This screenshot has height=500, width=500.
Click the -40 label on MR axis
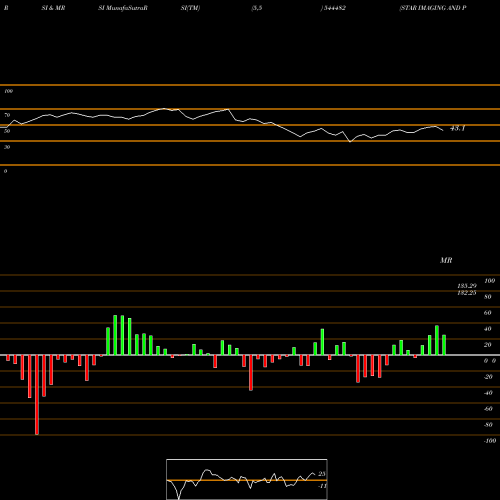pos(488,393)
